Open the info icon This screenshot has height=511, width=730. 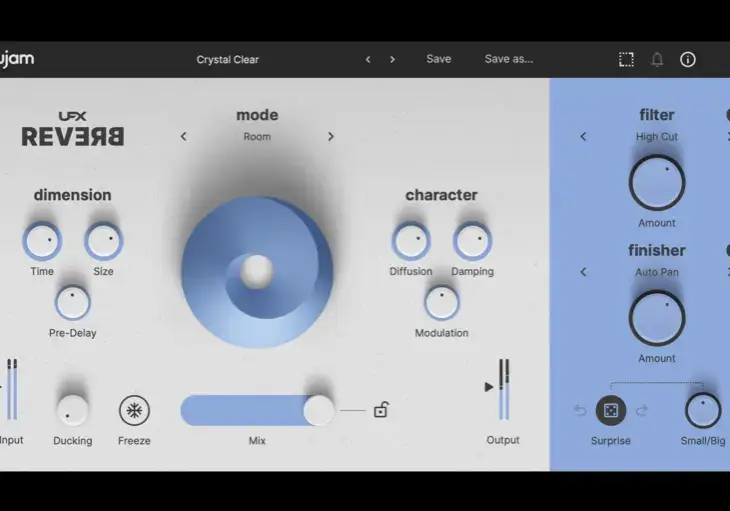[x=688, y=60]
